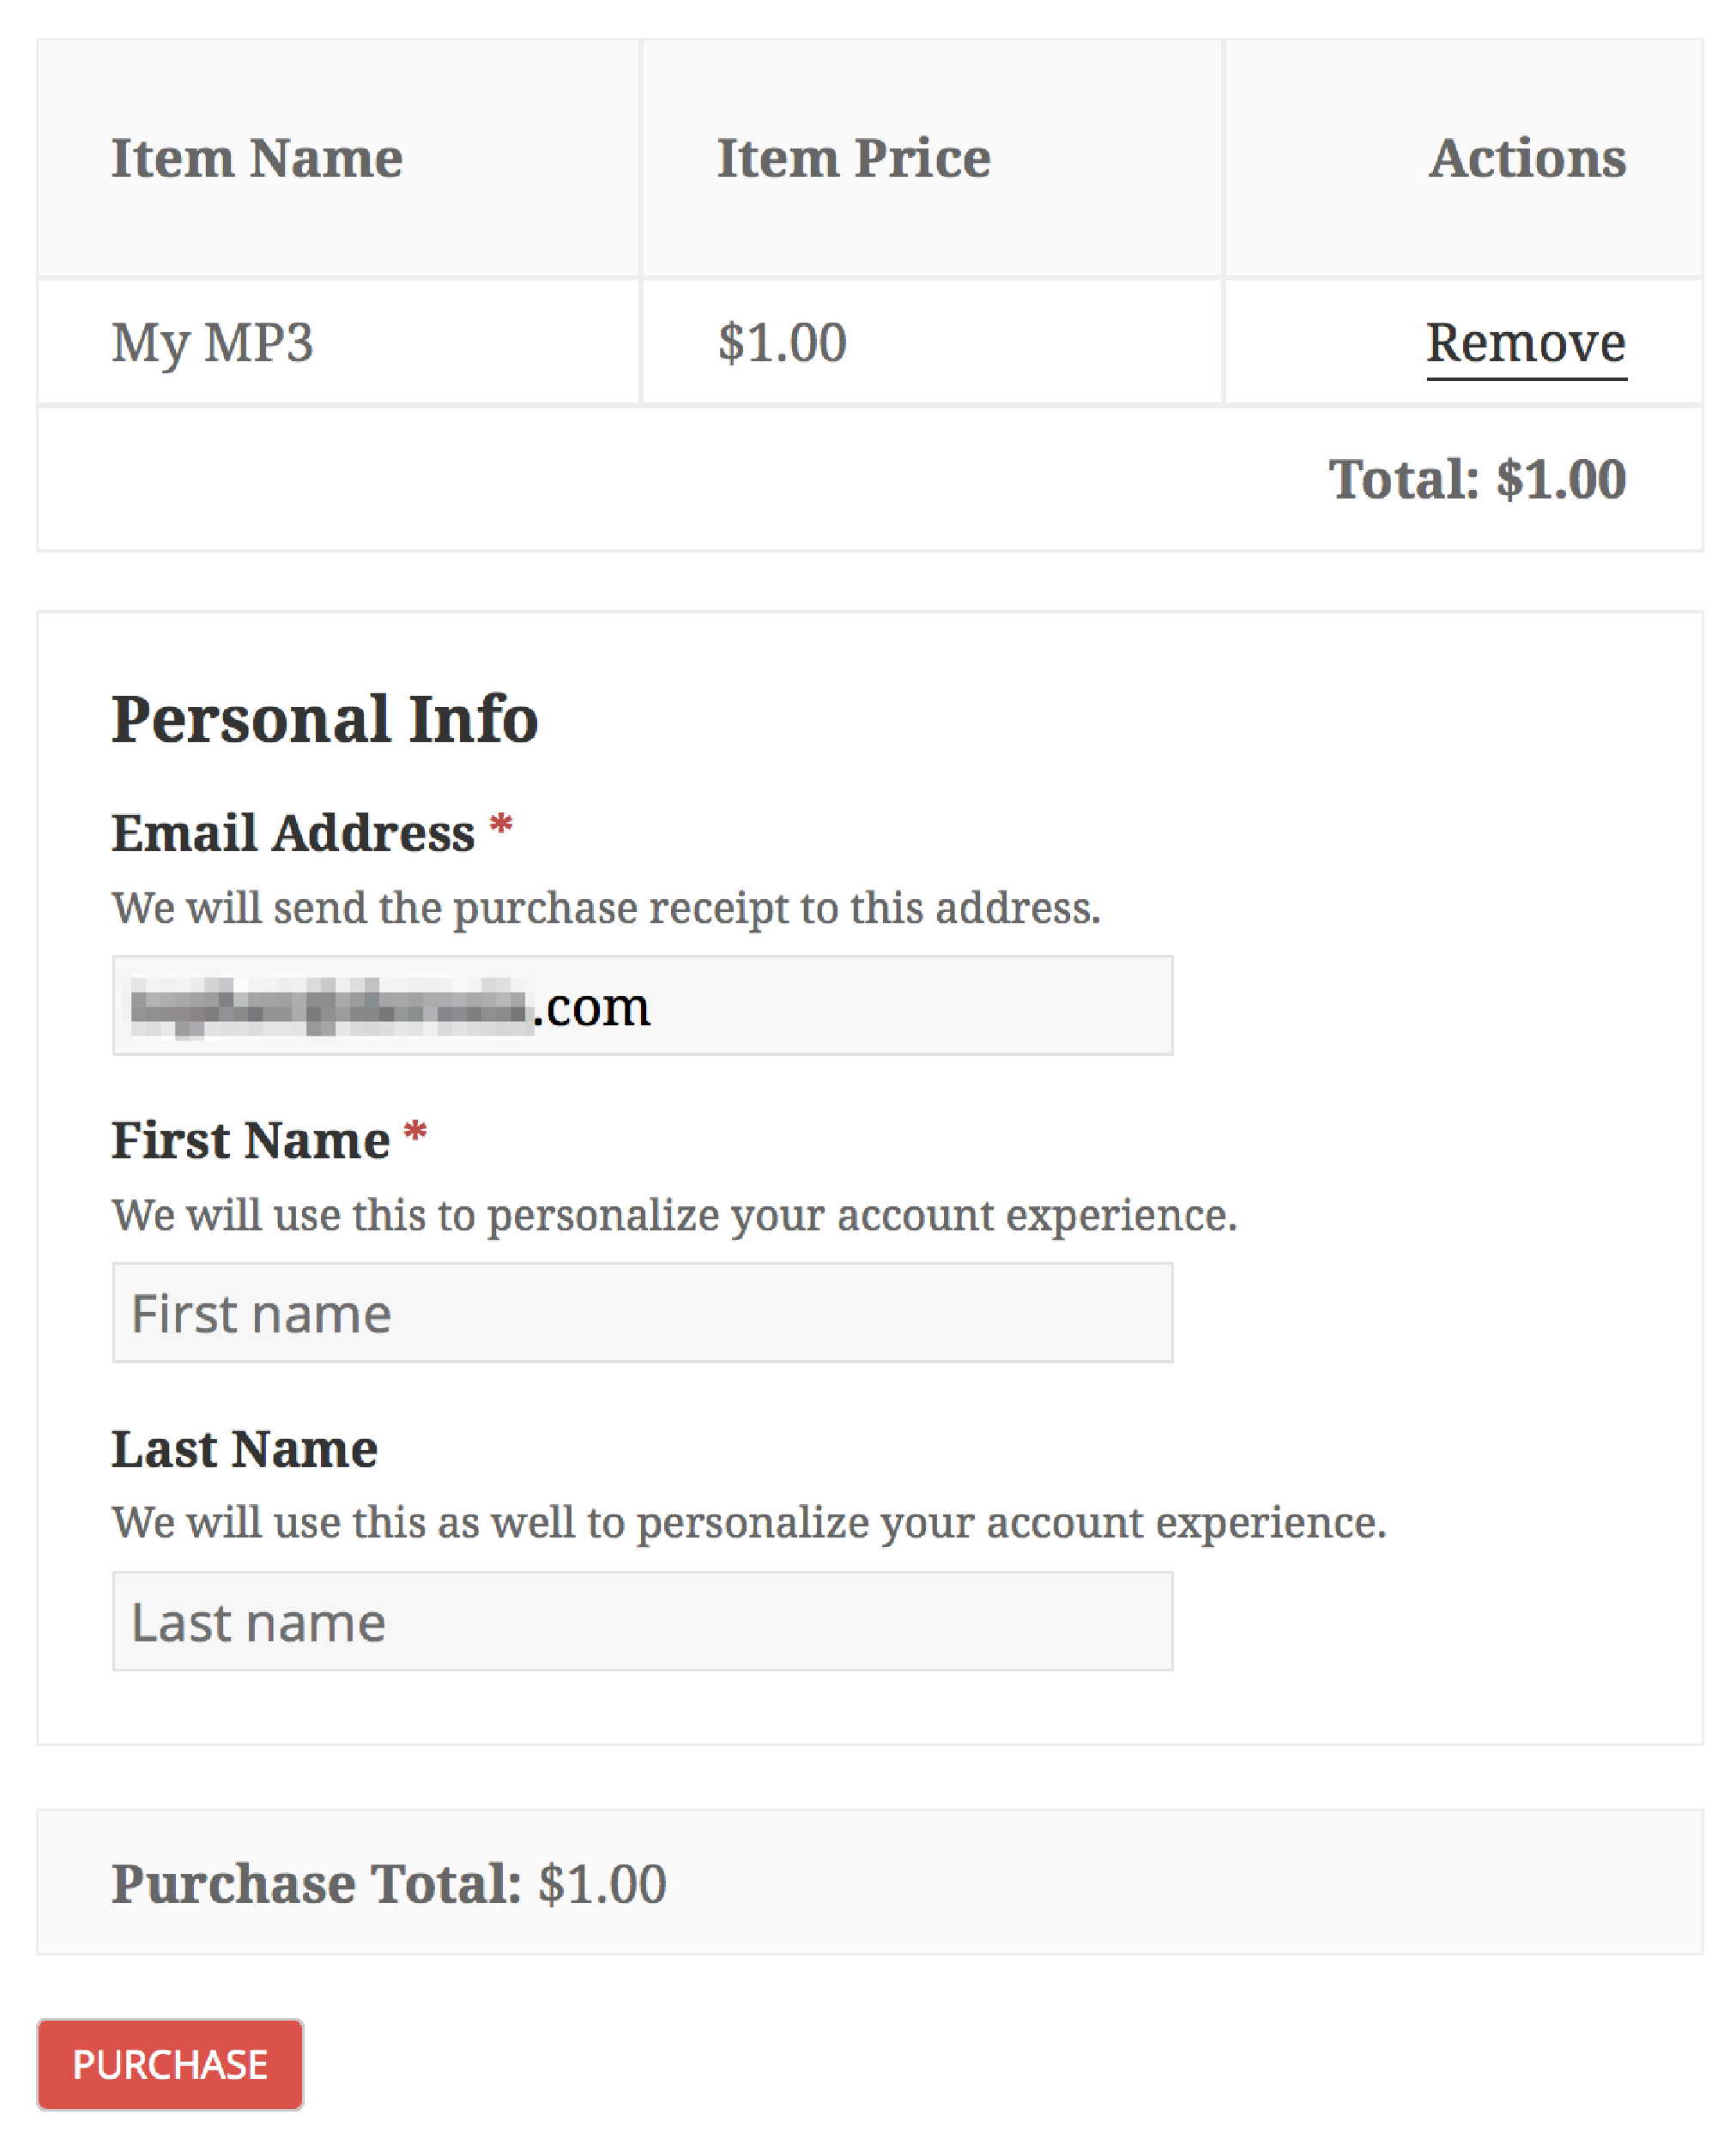Viewport: 1736px width, 2145px height.
Task: Click the $1.00 item price cell
Action: 782,343
